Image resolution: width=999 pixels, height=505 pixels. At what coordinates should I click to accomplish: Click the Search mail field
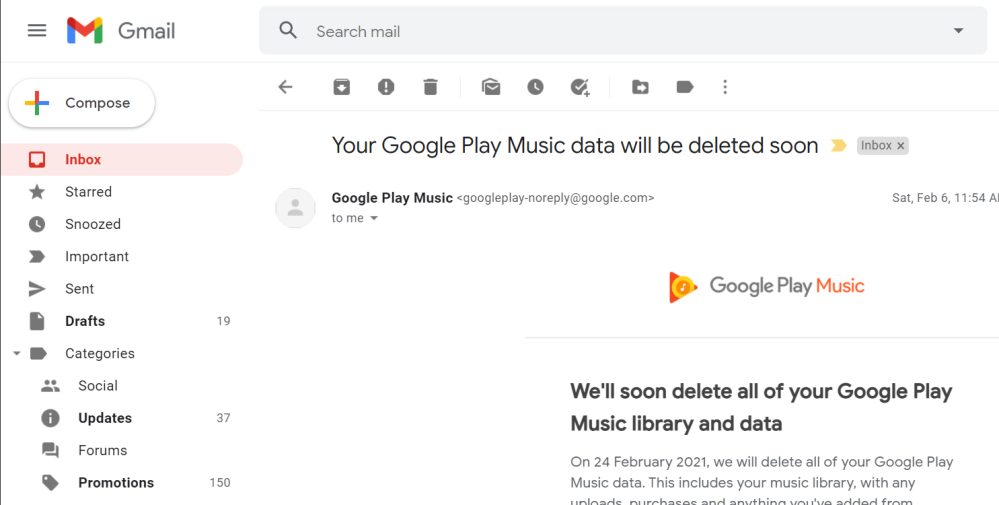[600, 31]
